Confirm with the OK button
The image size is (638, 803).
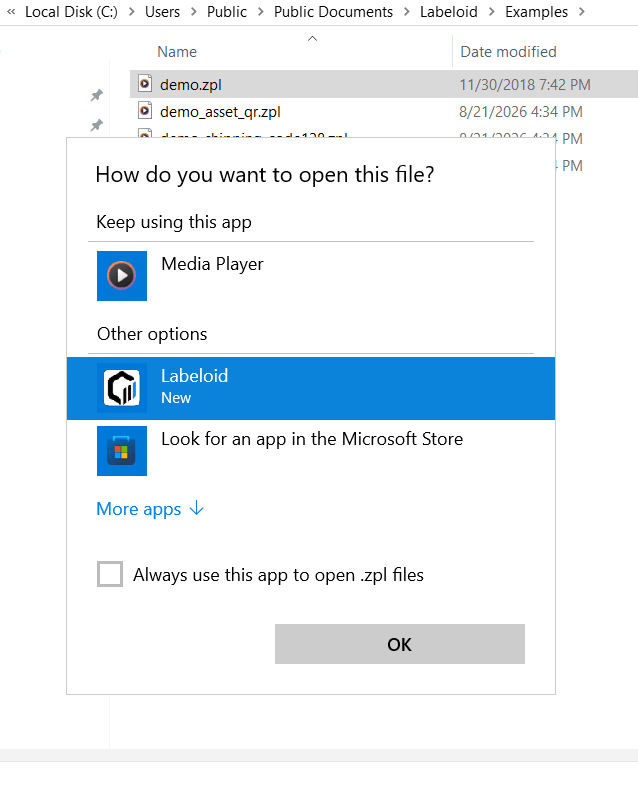[x=400, y=644]
